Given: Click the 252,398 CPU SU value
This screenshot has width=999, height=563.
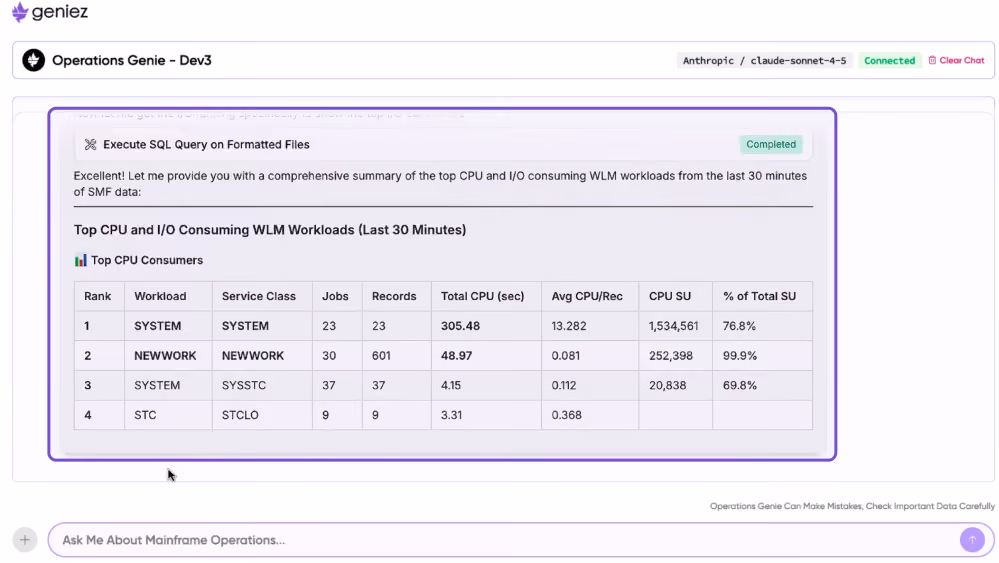Looking at the screenshot, I should pyautogui.click(x=671, y=355).
